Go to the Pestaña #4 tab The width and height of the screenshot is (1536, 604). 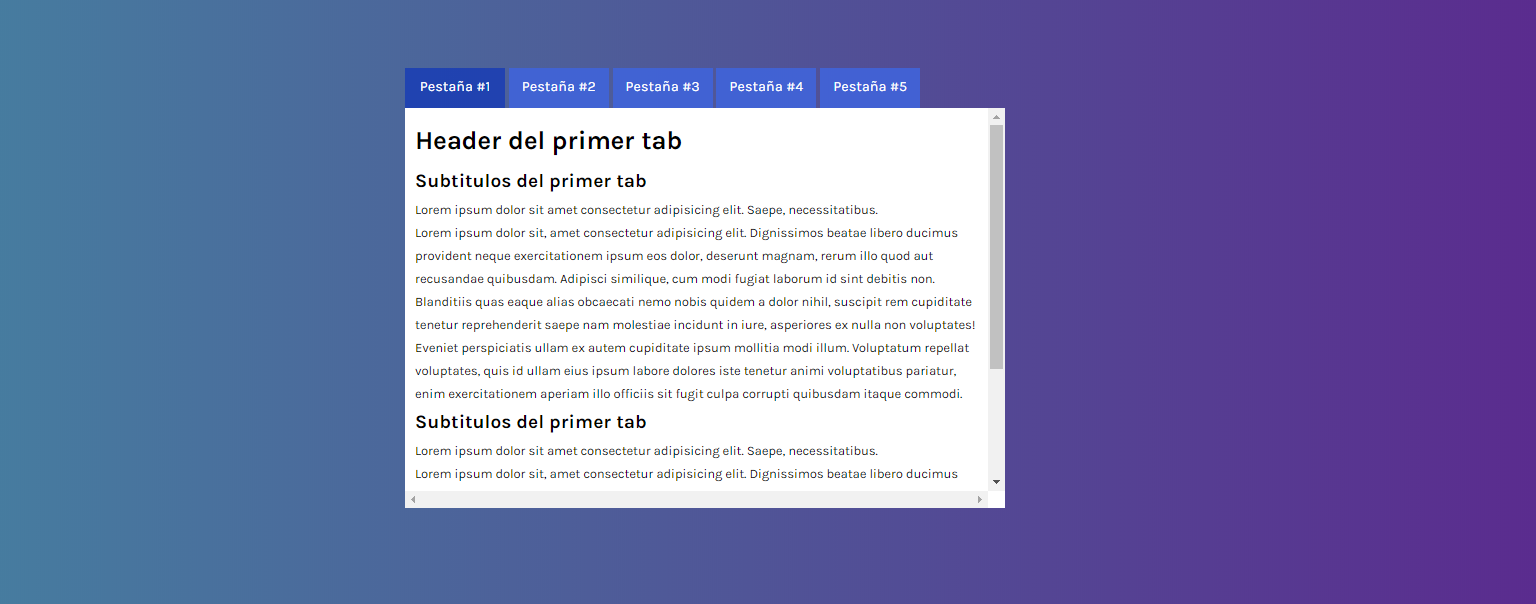766,87
